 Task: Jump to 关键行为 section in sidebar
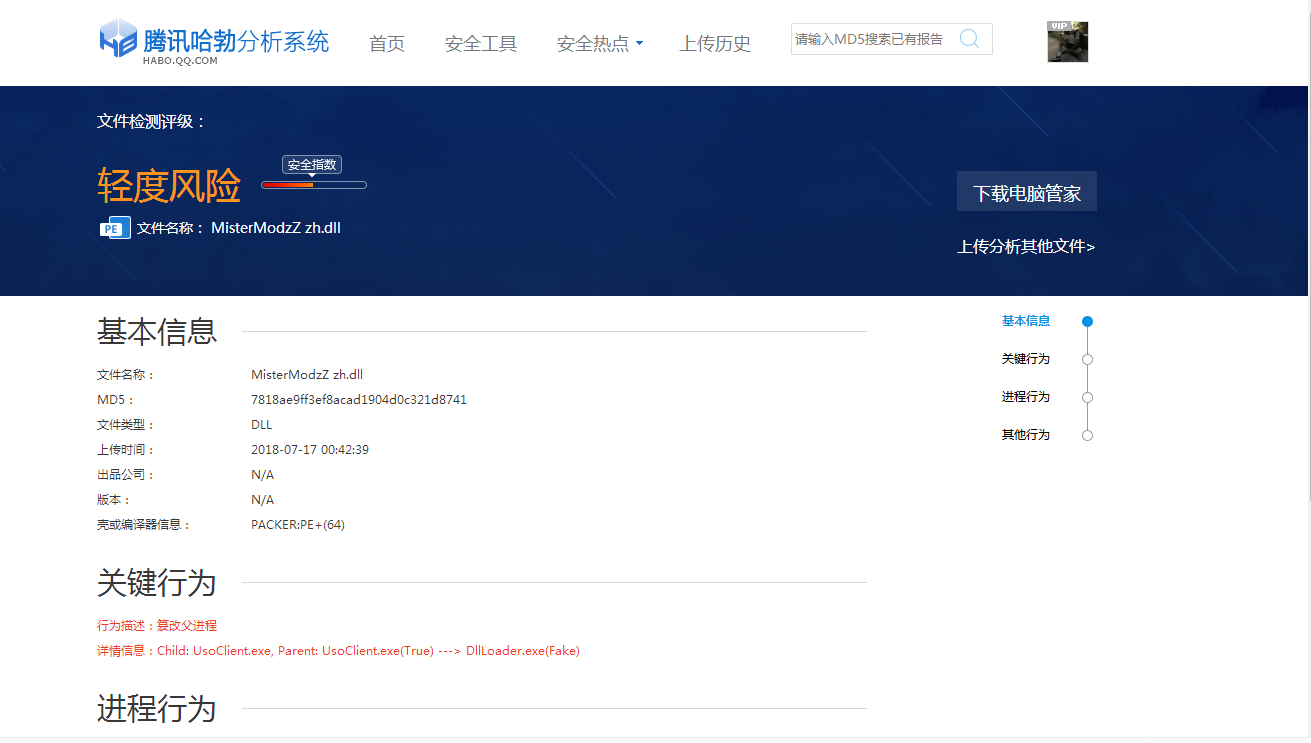(x=1026, y=359)
